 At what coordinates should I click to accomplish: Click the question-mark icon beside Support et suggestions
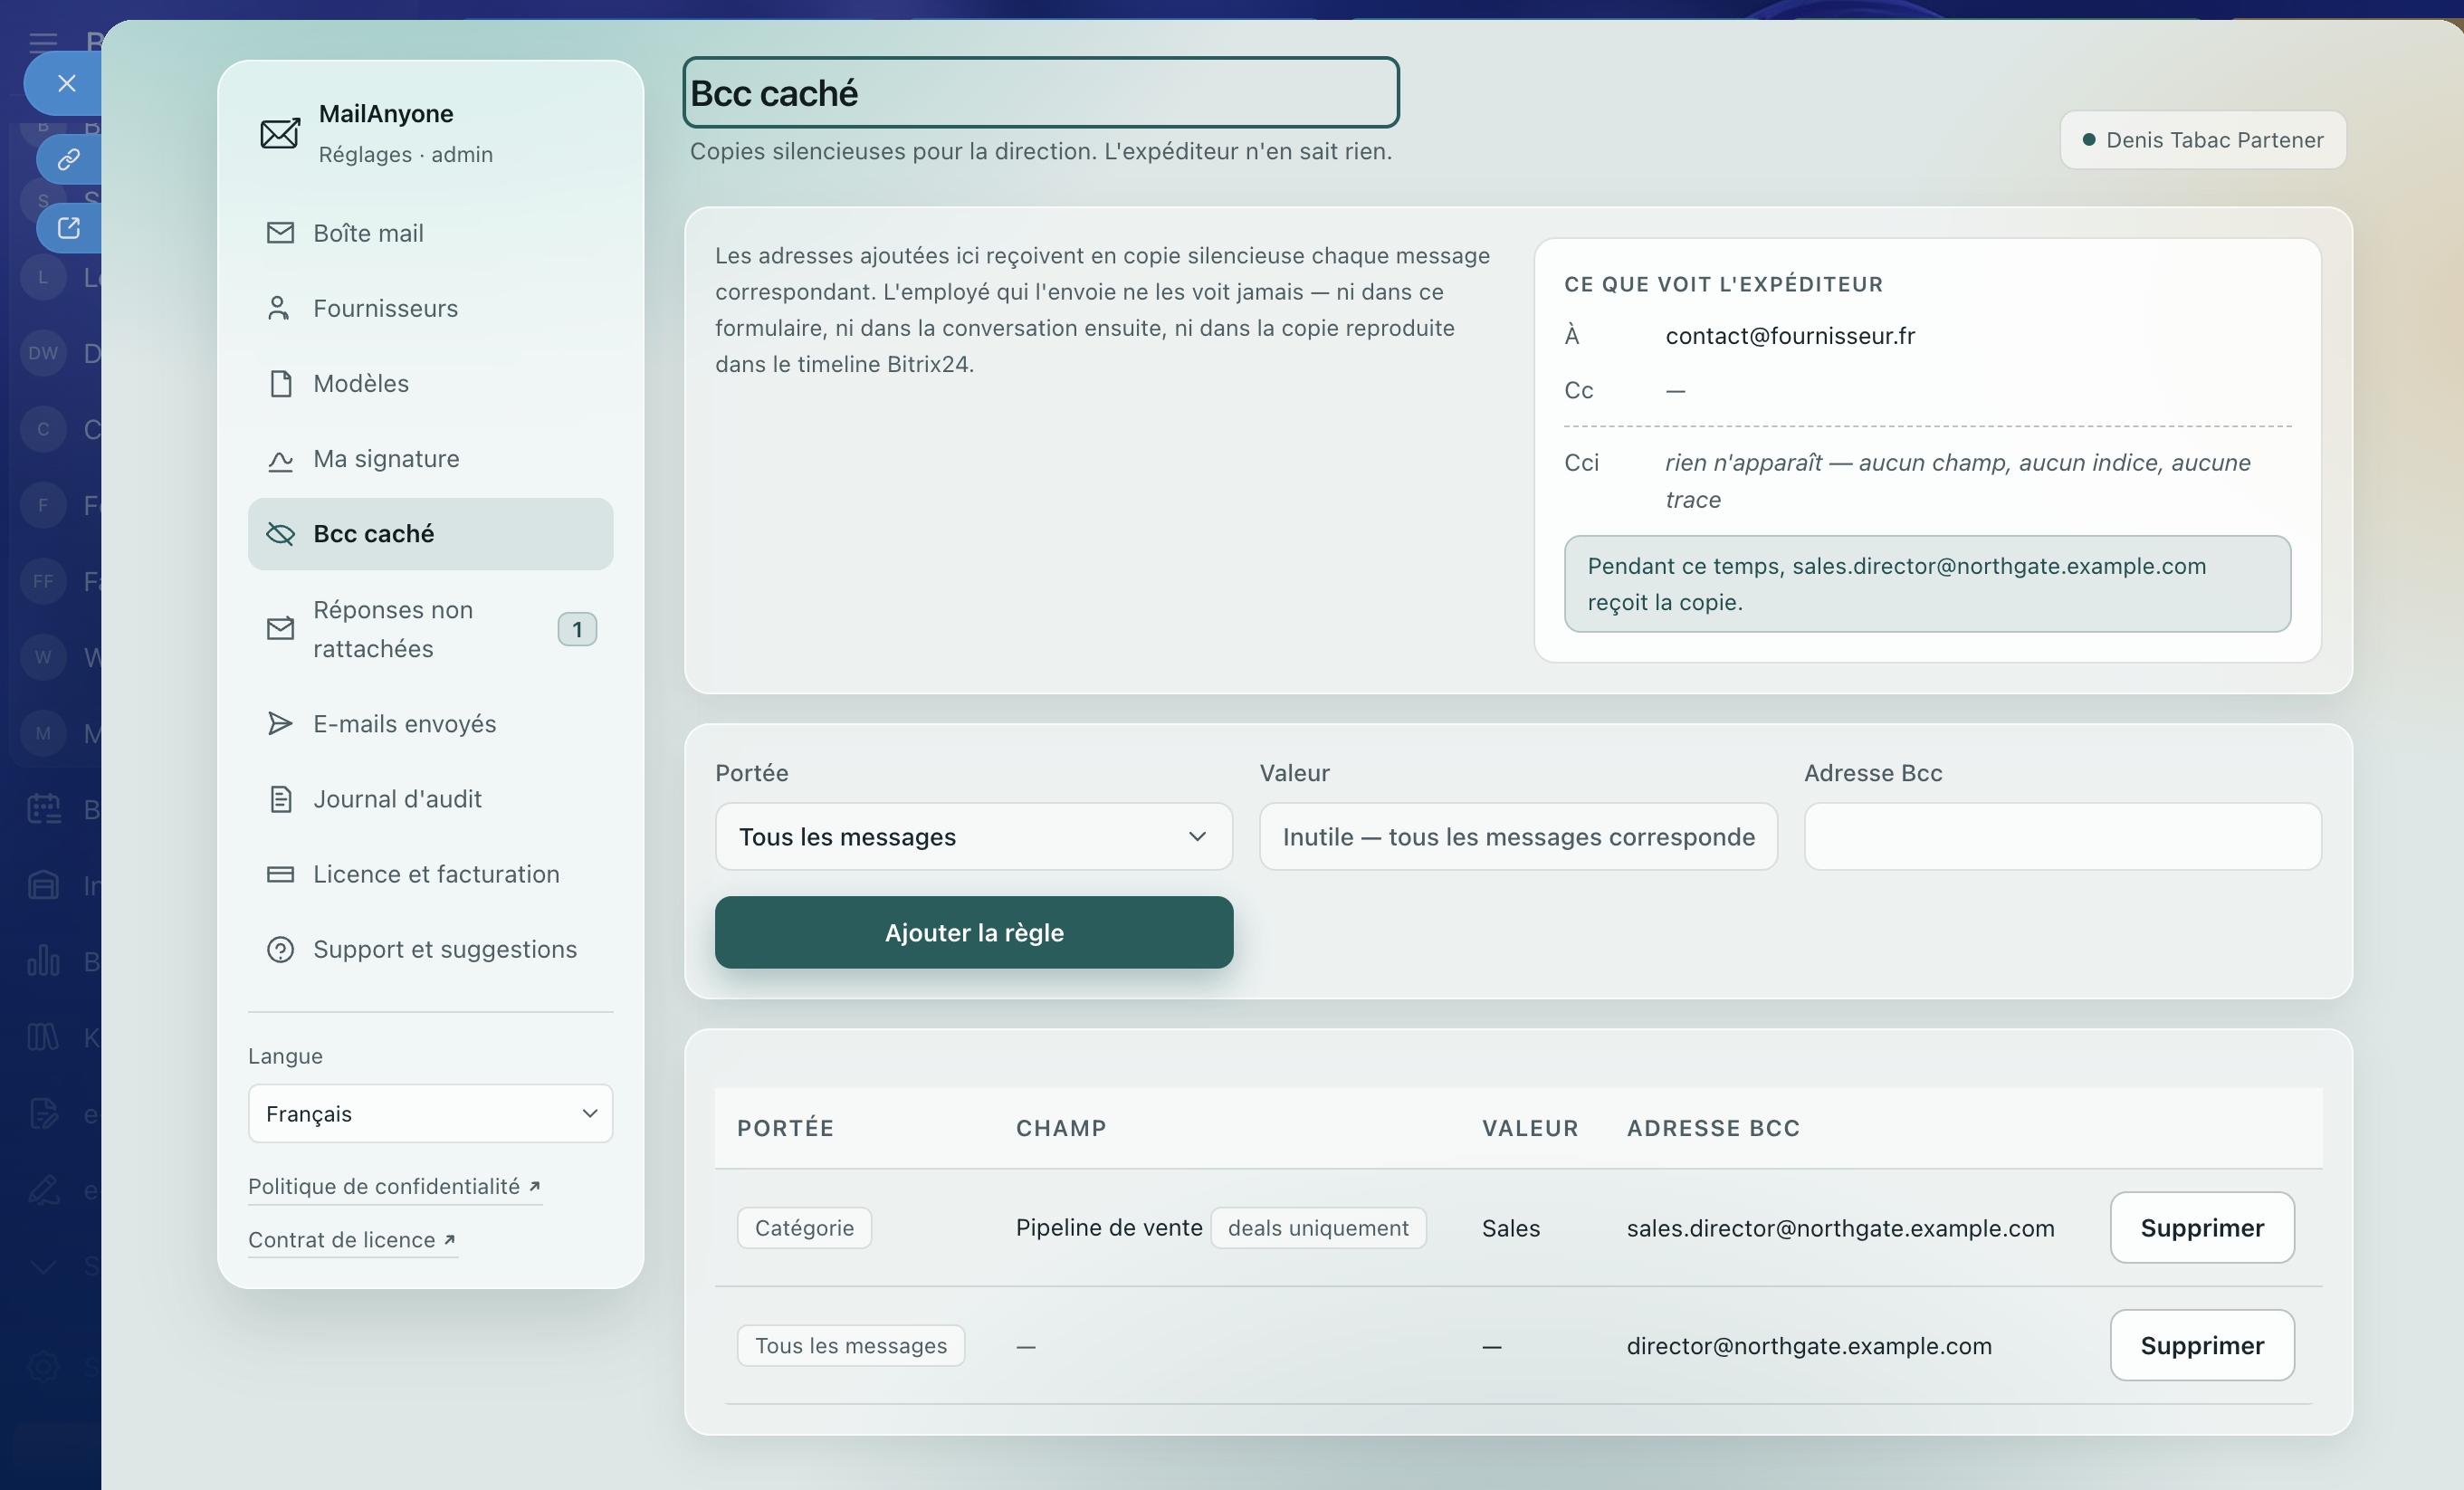280,949
